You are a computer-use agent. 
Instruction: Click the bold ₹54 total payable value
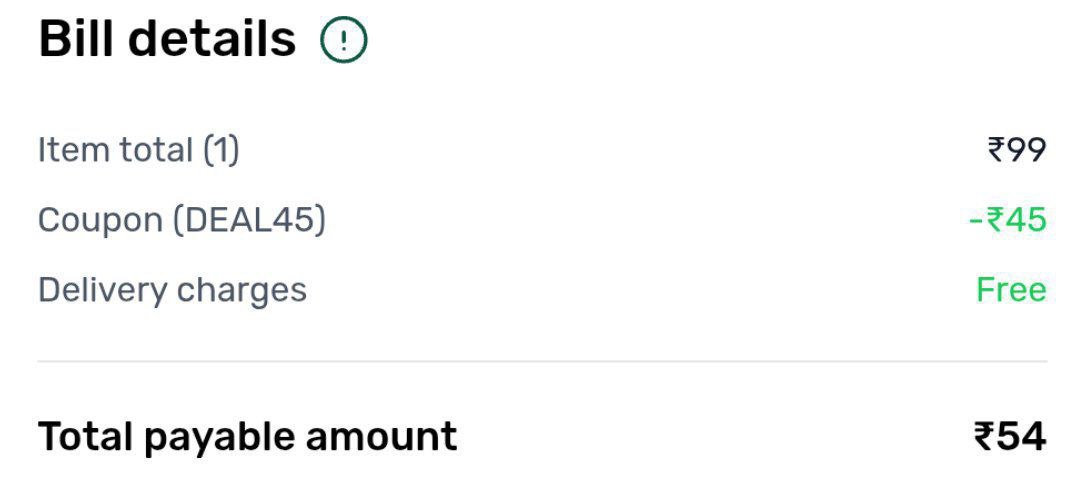(1010, 437)
